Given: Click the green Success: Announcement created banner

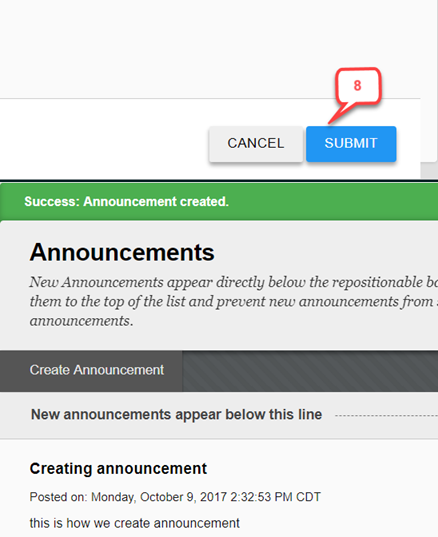Looking at the screenshot, I should click(219, 202).
